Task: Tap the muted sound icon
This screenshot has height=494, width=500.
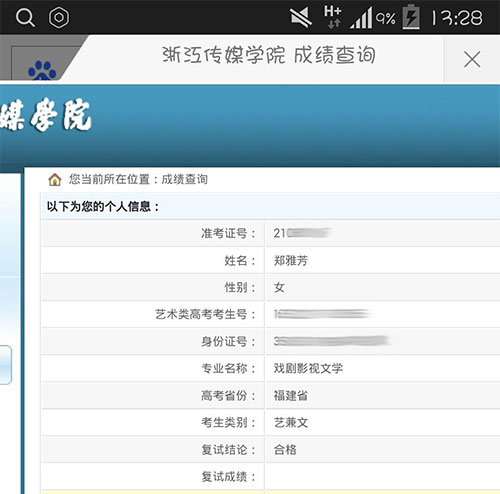Action: coord(301,17)
